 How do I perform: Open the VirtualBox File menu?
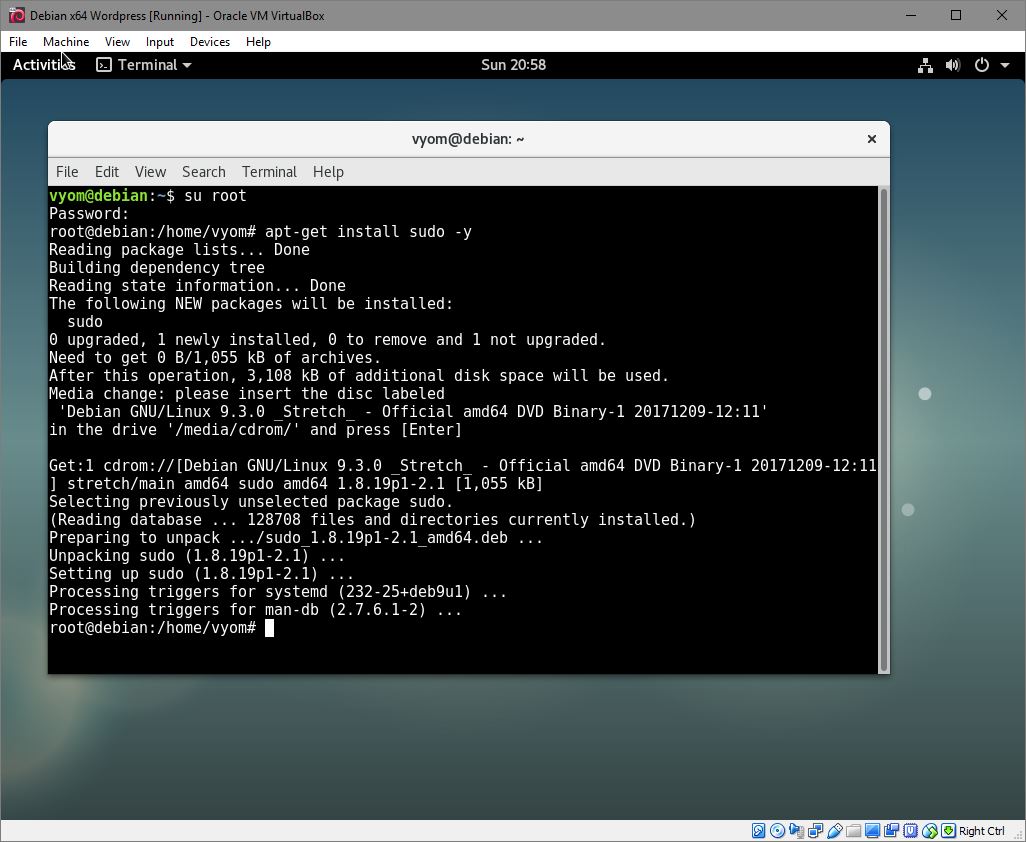[x=18, y=41]
